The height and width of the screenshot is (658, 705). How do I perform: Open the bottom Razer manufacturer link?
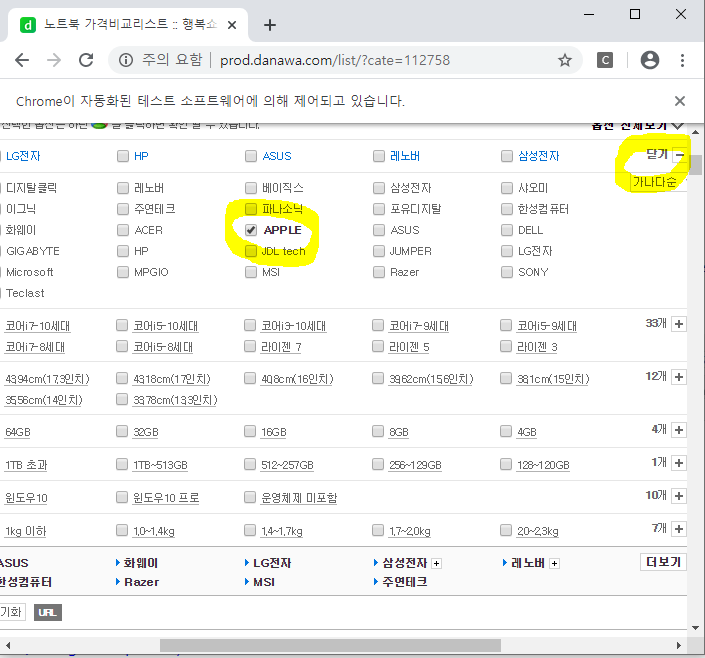(142, 582)
